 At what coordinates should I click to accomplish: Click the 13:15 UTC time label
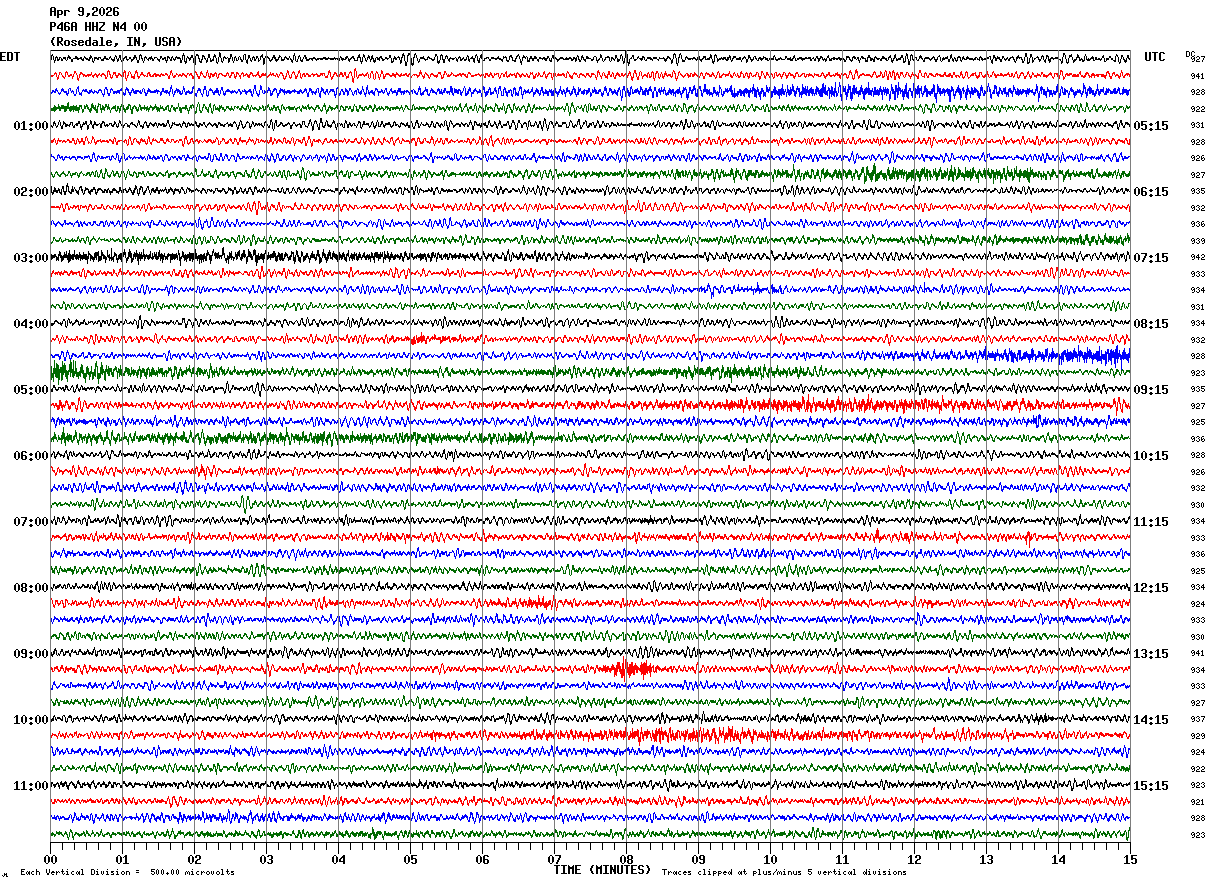[x=1151, y=654]
